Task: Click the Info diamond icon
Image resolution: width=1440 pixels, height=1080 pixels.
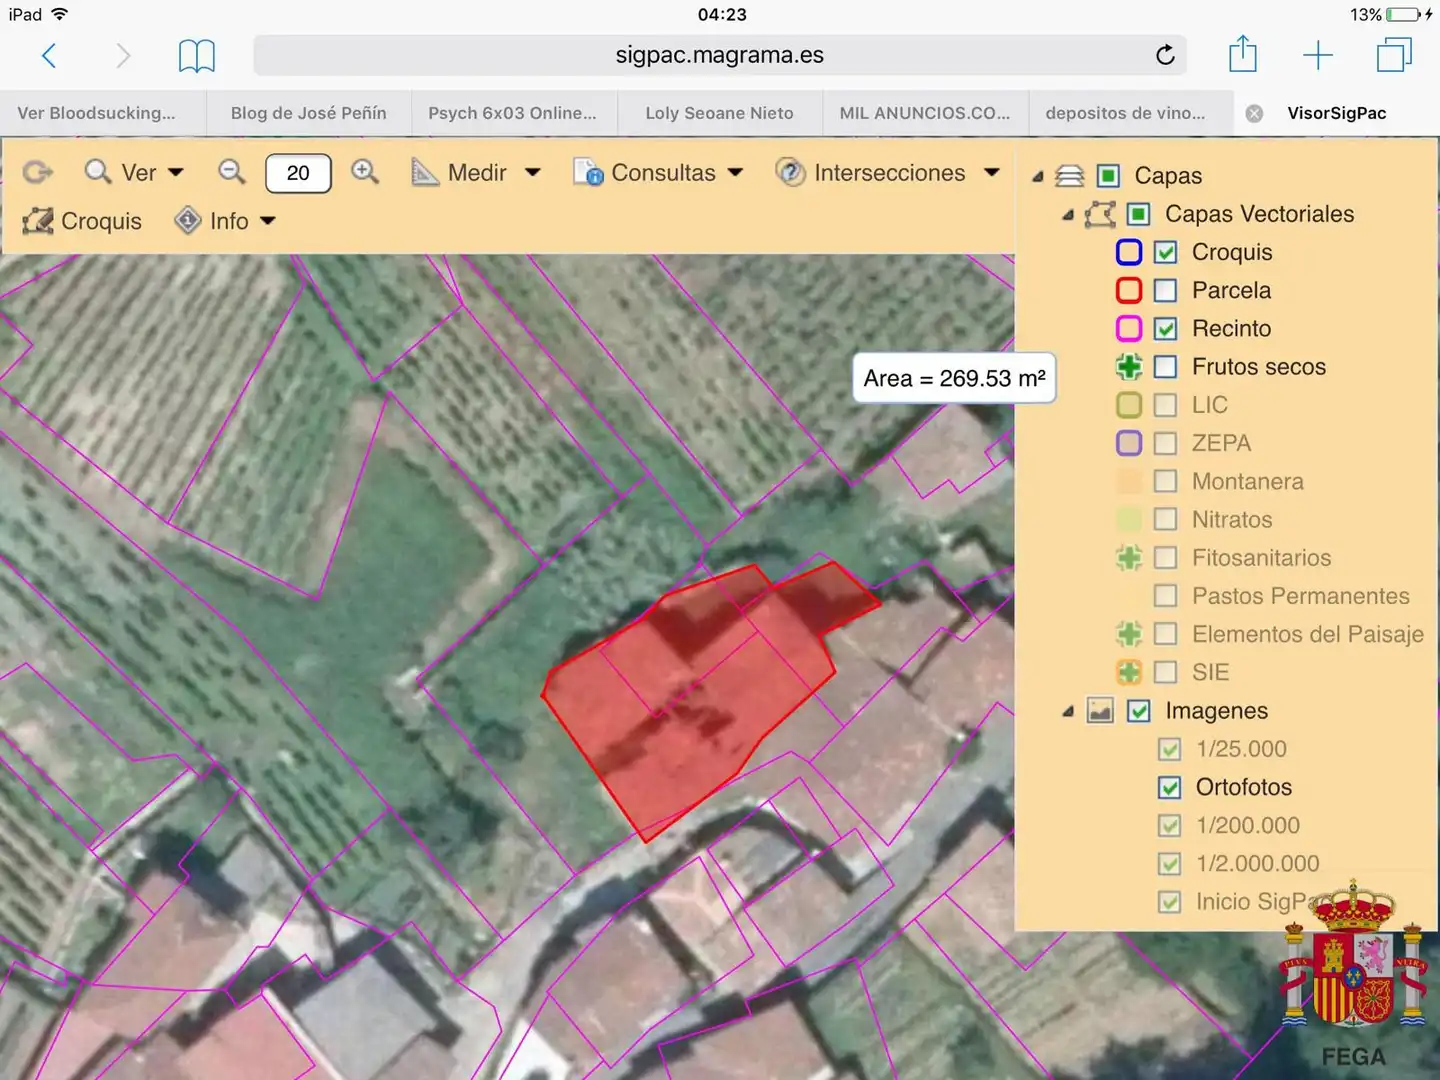Action: point(188,221)
